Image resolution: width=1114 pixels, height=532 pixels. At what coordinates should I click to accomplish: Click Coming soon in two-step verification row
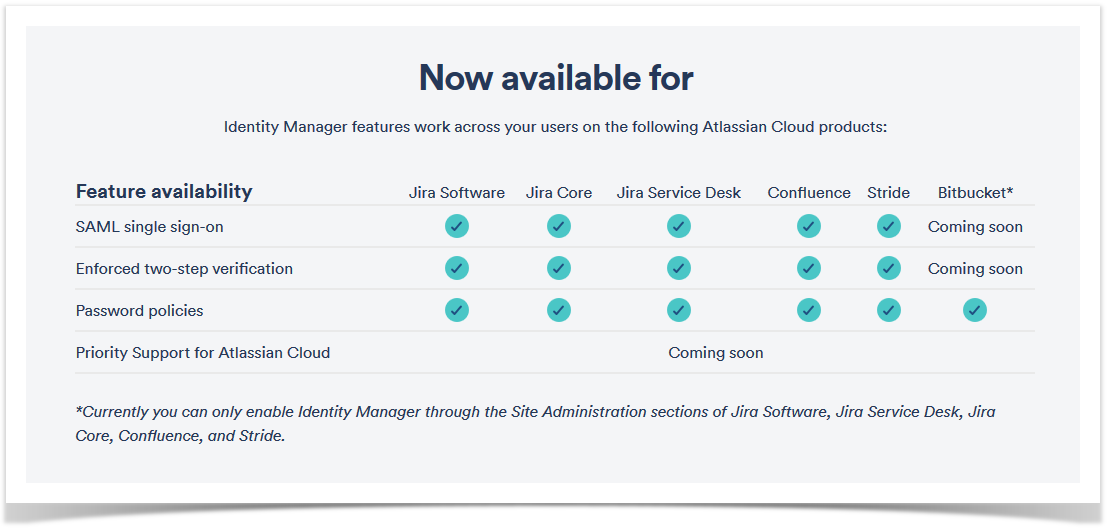tap(975, 269)
